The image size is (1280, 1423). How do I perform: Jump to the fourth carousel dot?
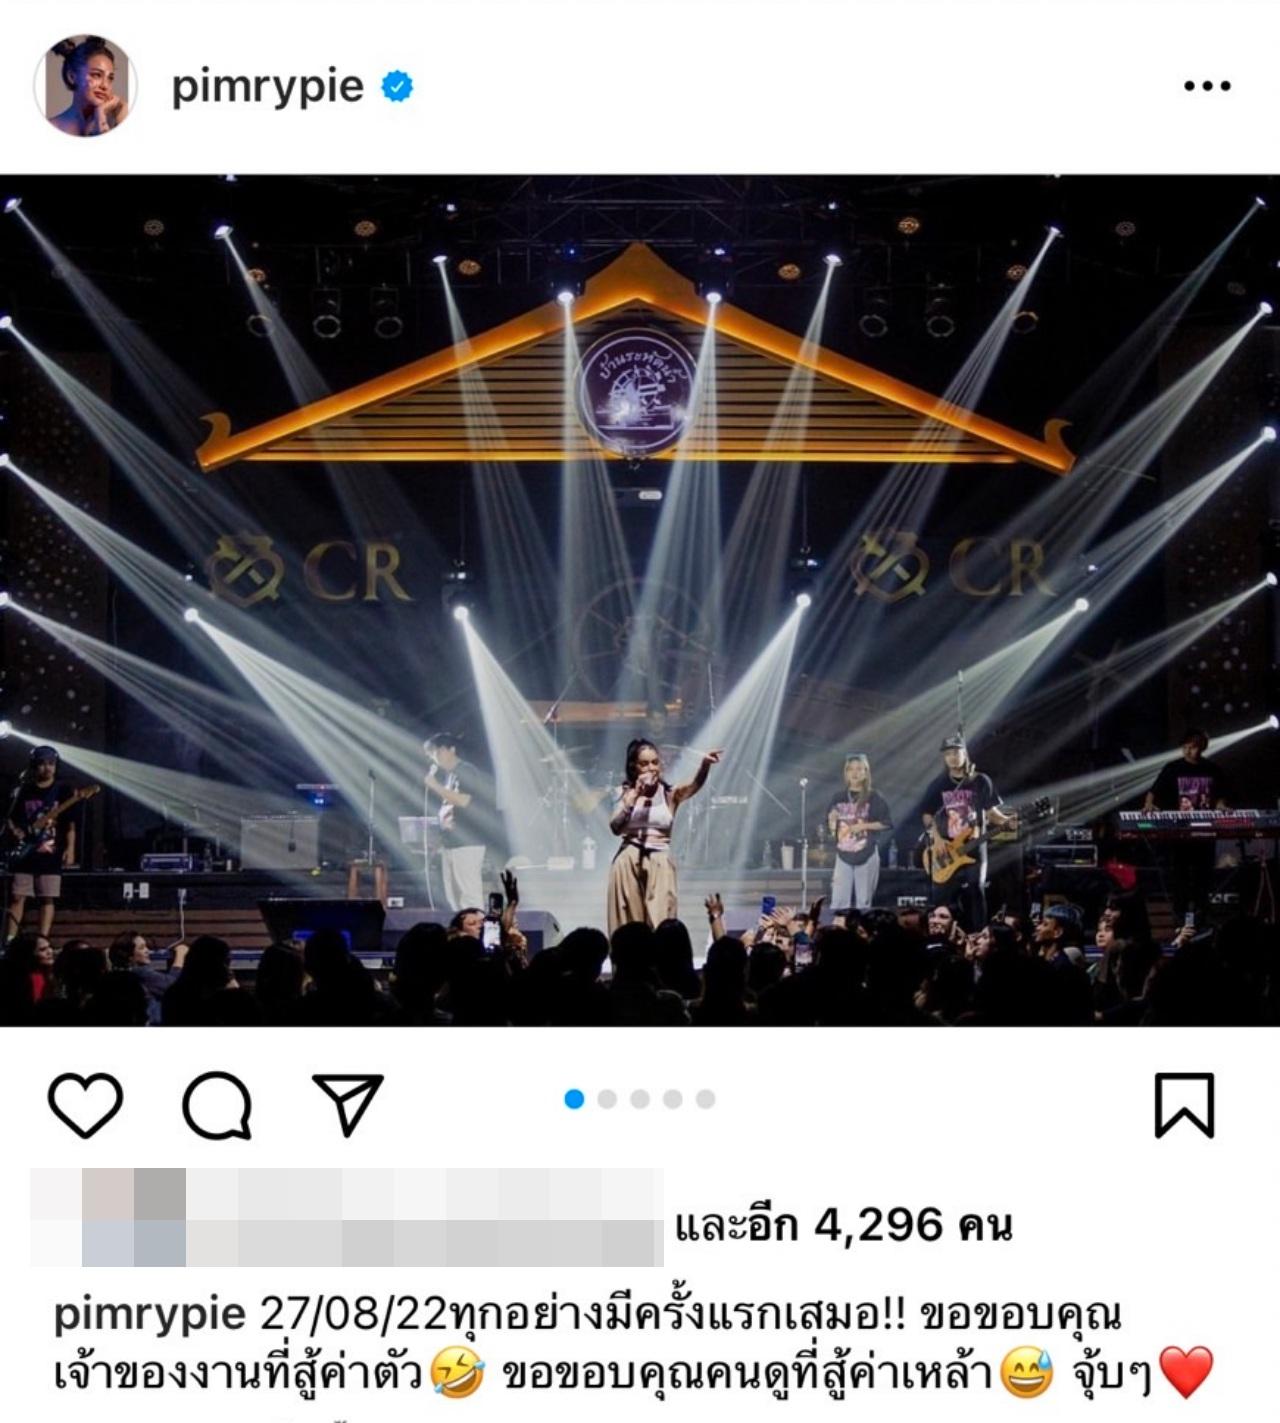(673, 1099)
